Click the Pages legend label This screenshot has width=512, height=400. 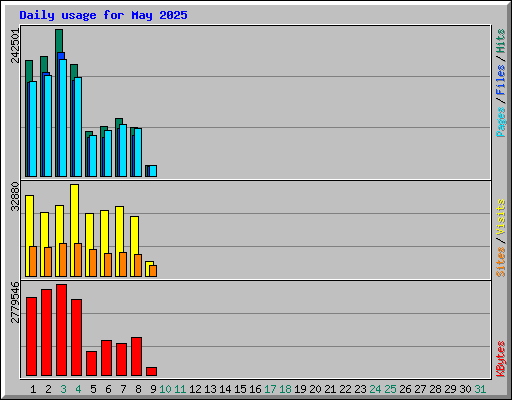click(x=500, y=122)
